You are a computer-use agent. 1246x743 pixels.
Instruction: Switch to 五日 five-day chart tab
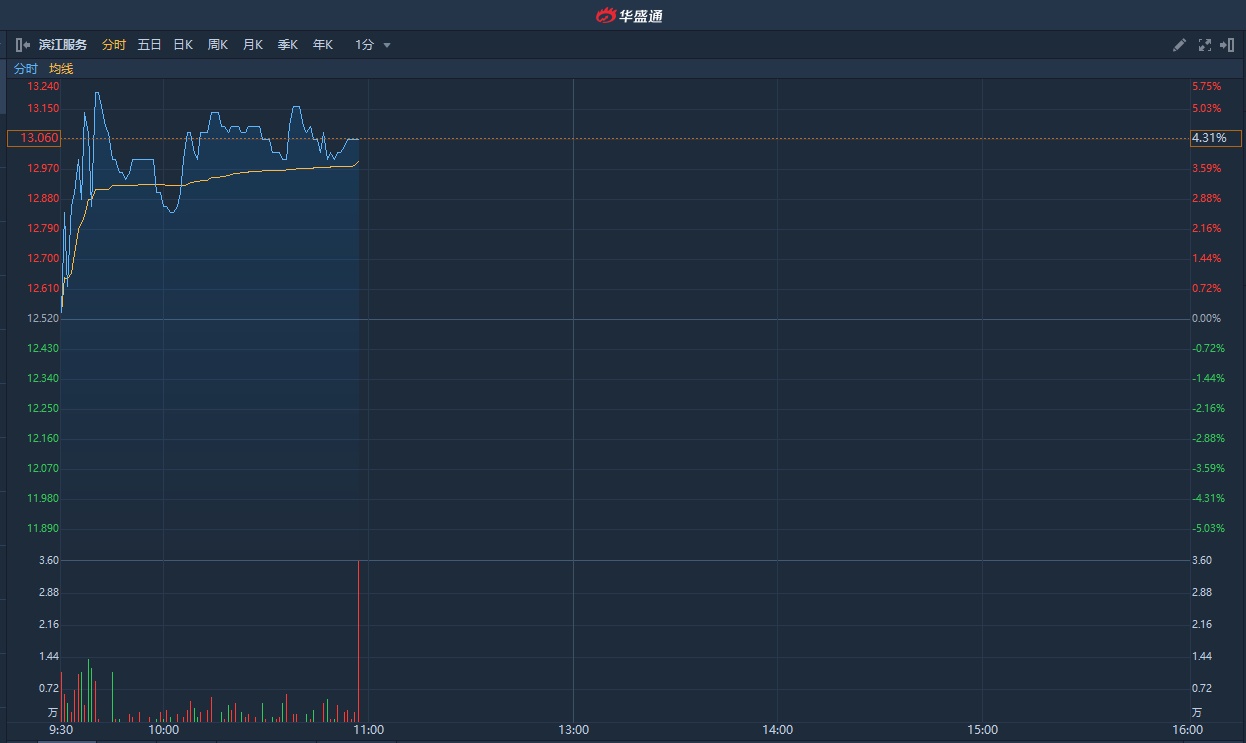[x=149, y=45]
